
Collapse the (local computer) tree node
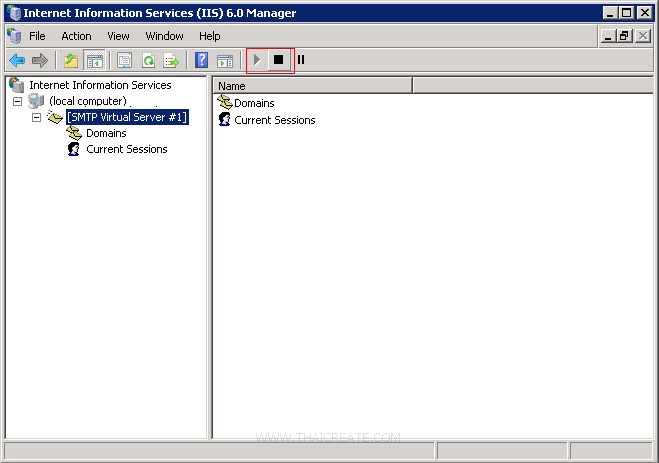click(x=17, y=101)
